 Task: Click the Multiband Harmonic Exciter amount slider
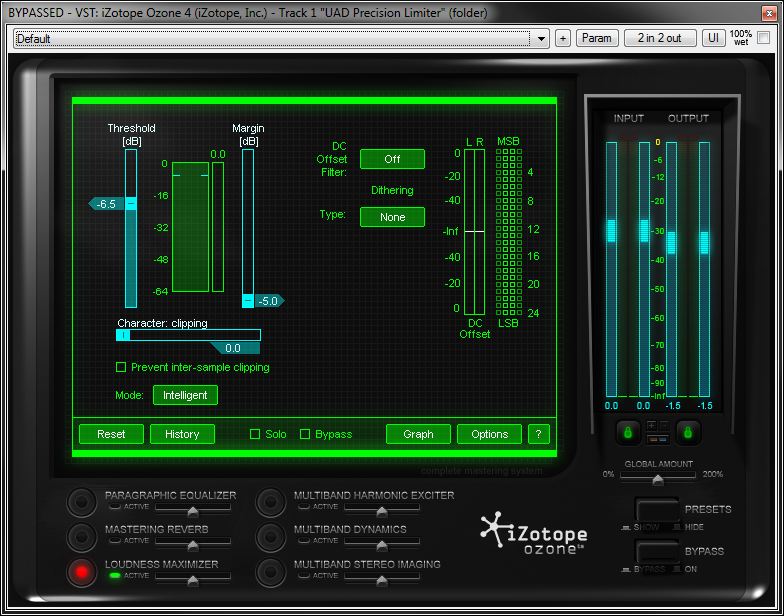(382, 509)
